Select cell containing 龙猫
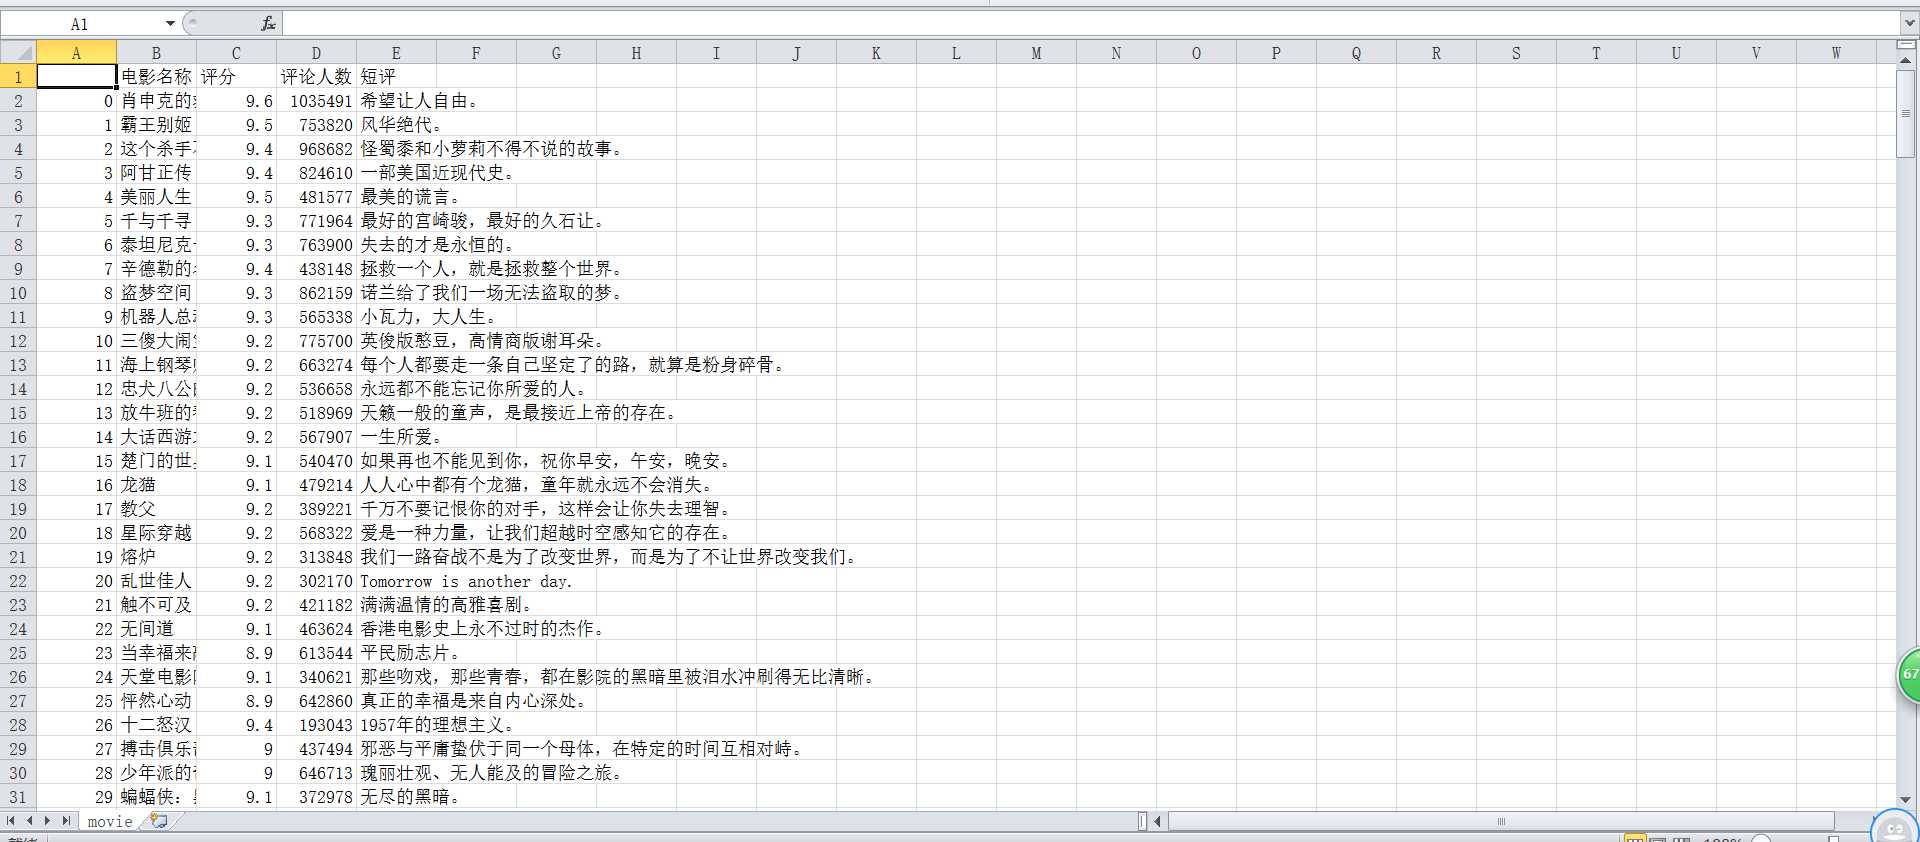1920x842 pixels. (157, 485)
